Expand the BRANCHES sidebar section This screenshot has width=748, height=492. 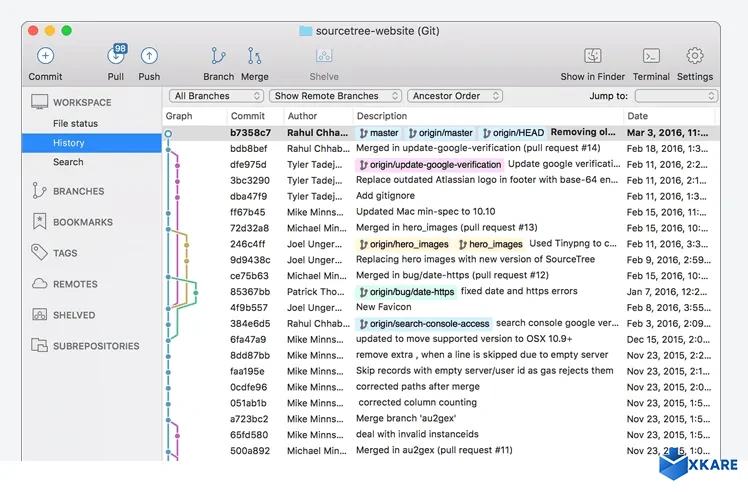coord(79,191)
